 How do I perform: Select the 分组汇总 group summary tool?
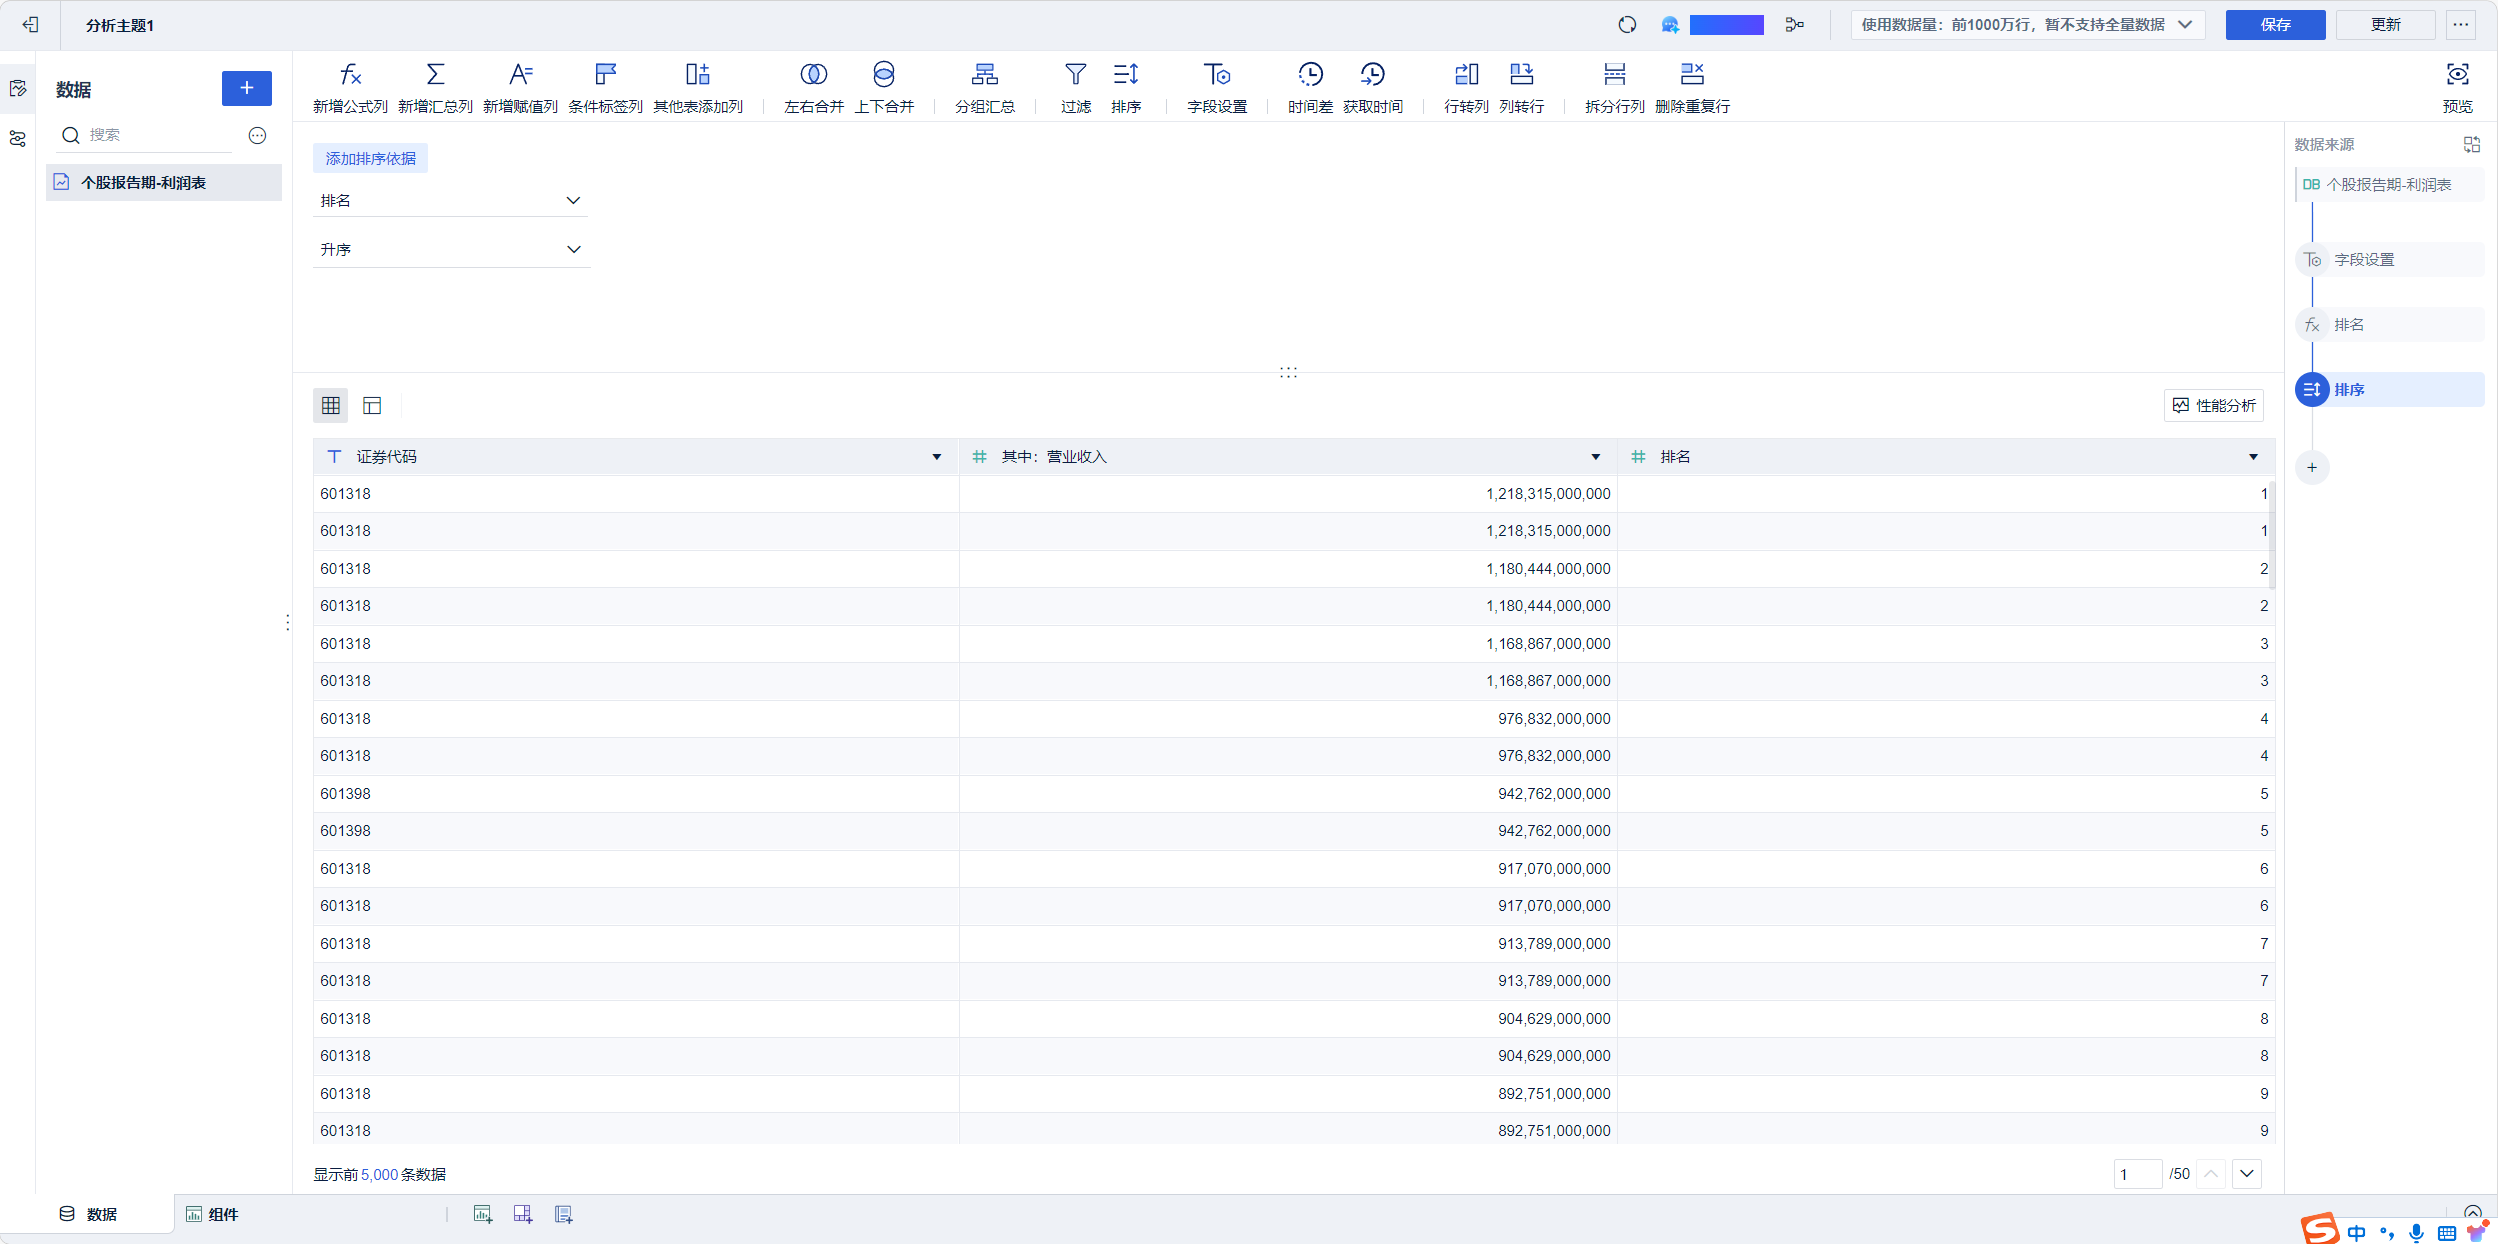tap(984, 75)
